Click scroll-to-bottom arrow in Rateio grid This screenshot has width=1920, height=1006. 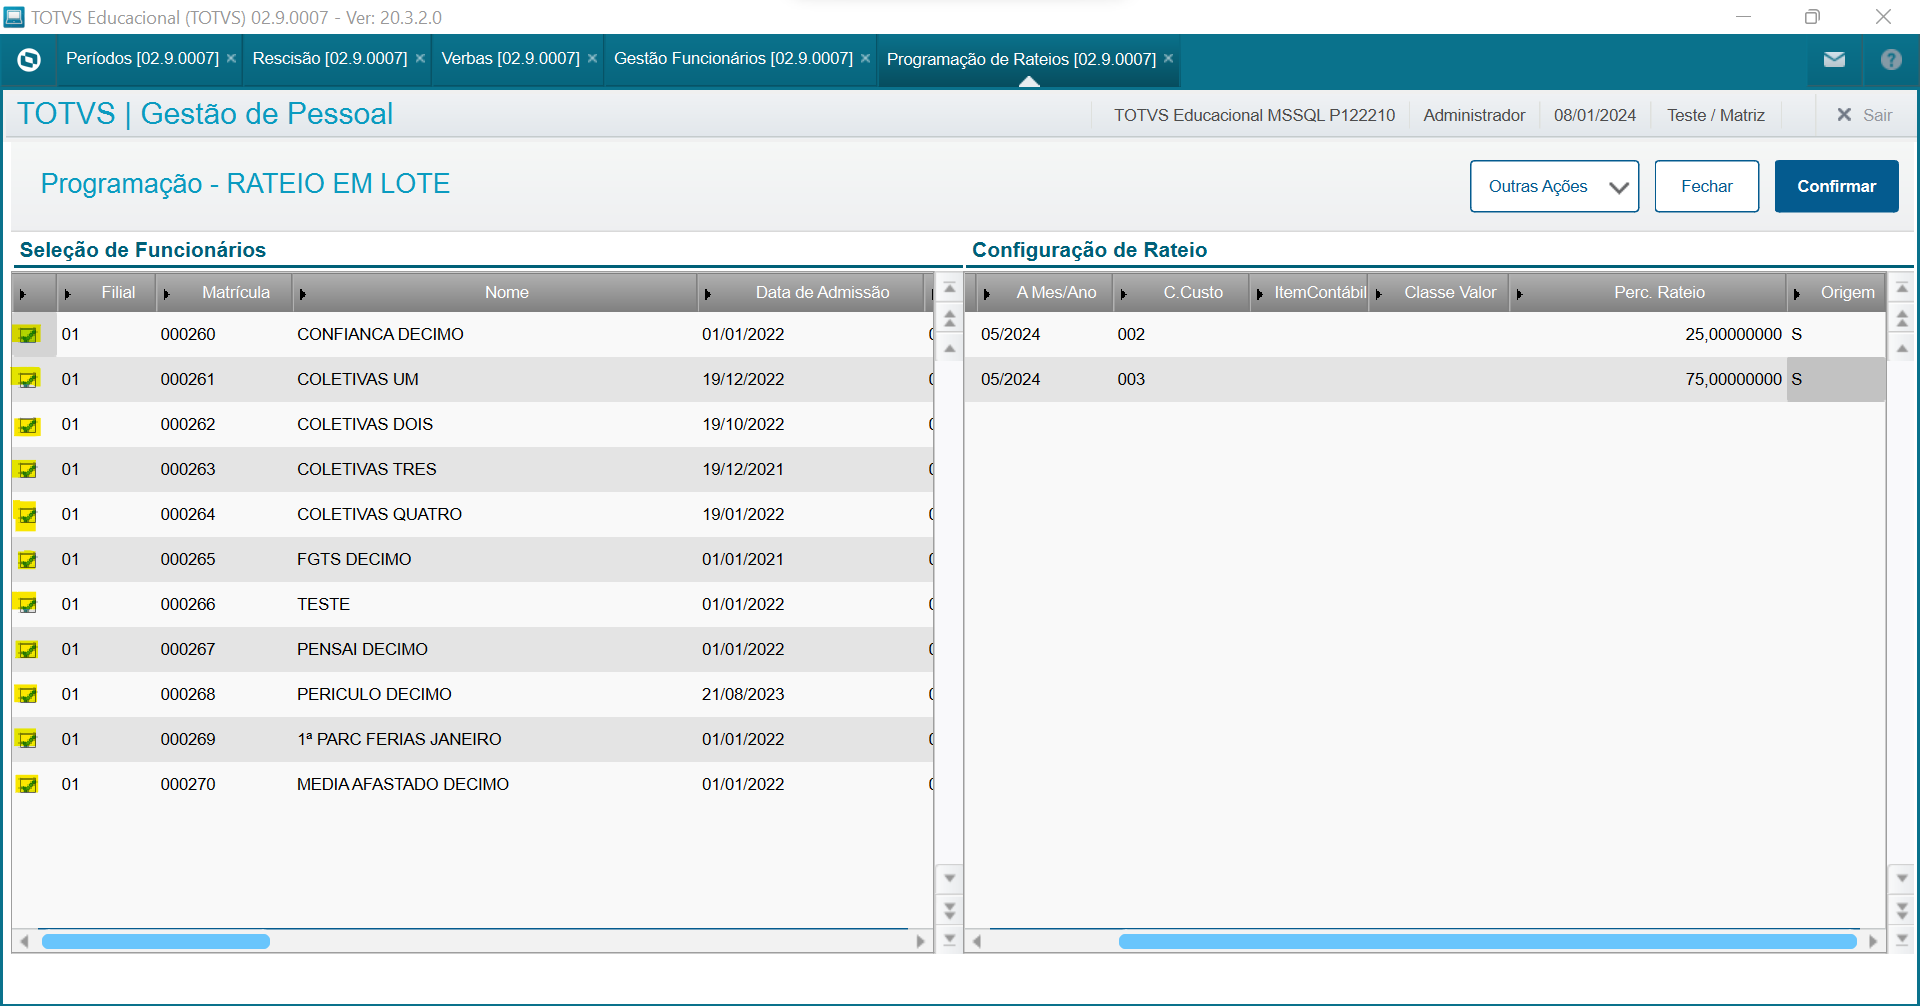(x=1902, y=939)
